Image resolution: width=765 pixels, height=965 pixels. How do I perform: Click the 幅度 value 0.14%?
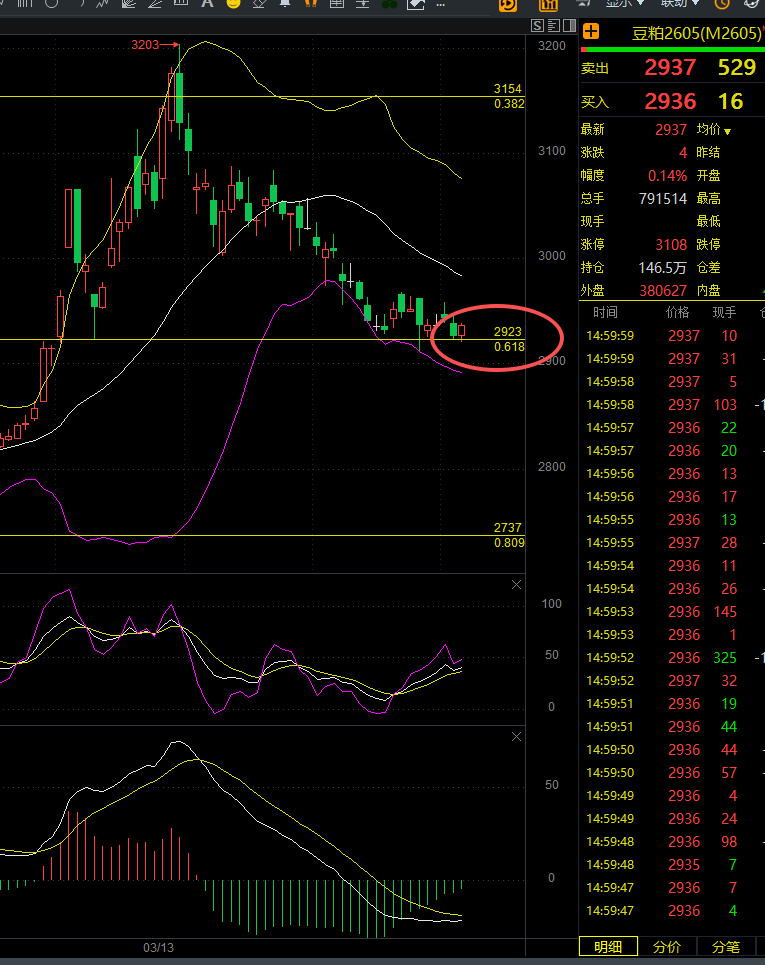pos(667,176)
